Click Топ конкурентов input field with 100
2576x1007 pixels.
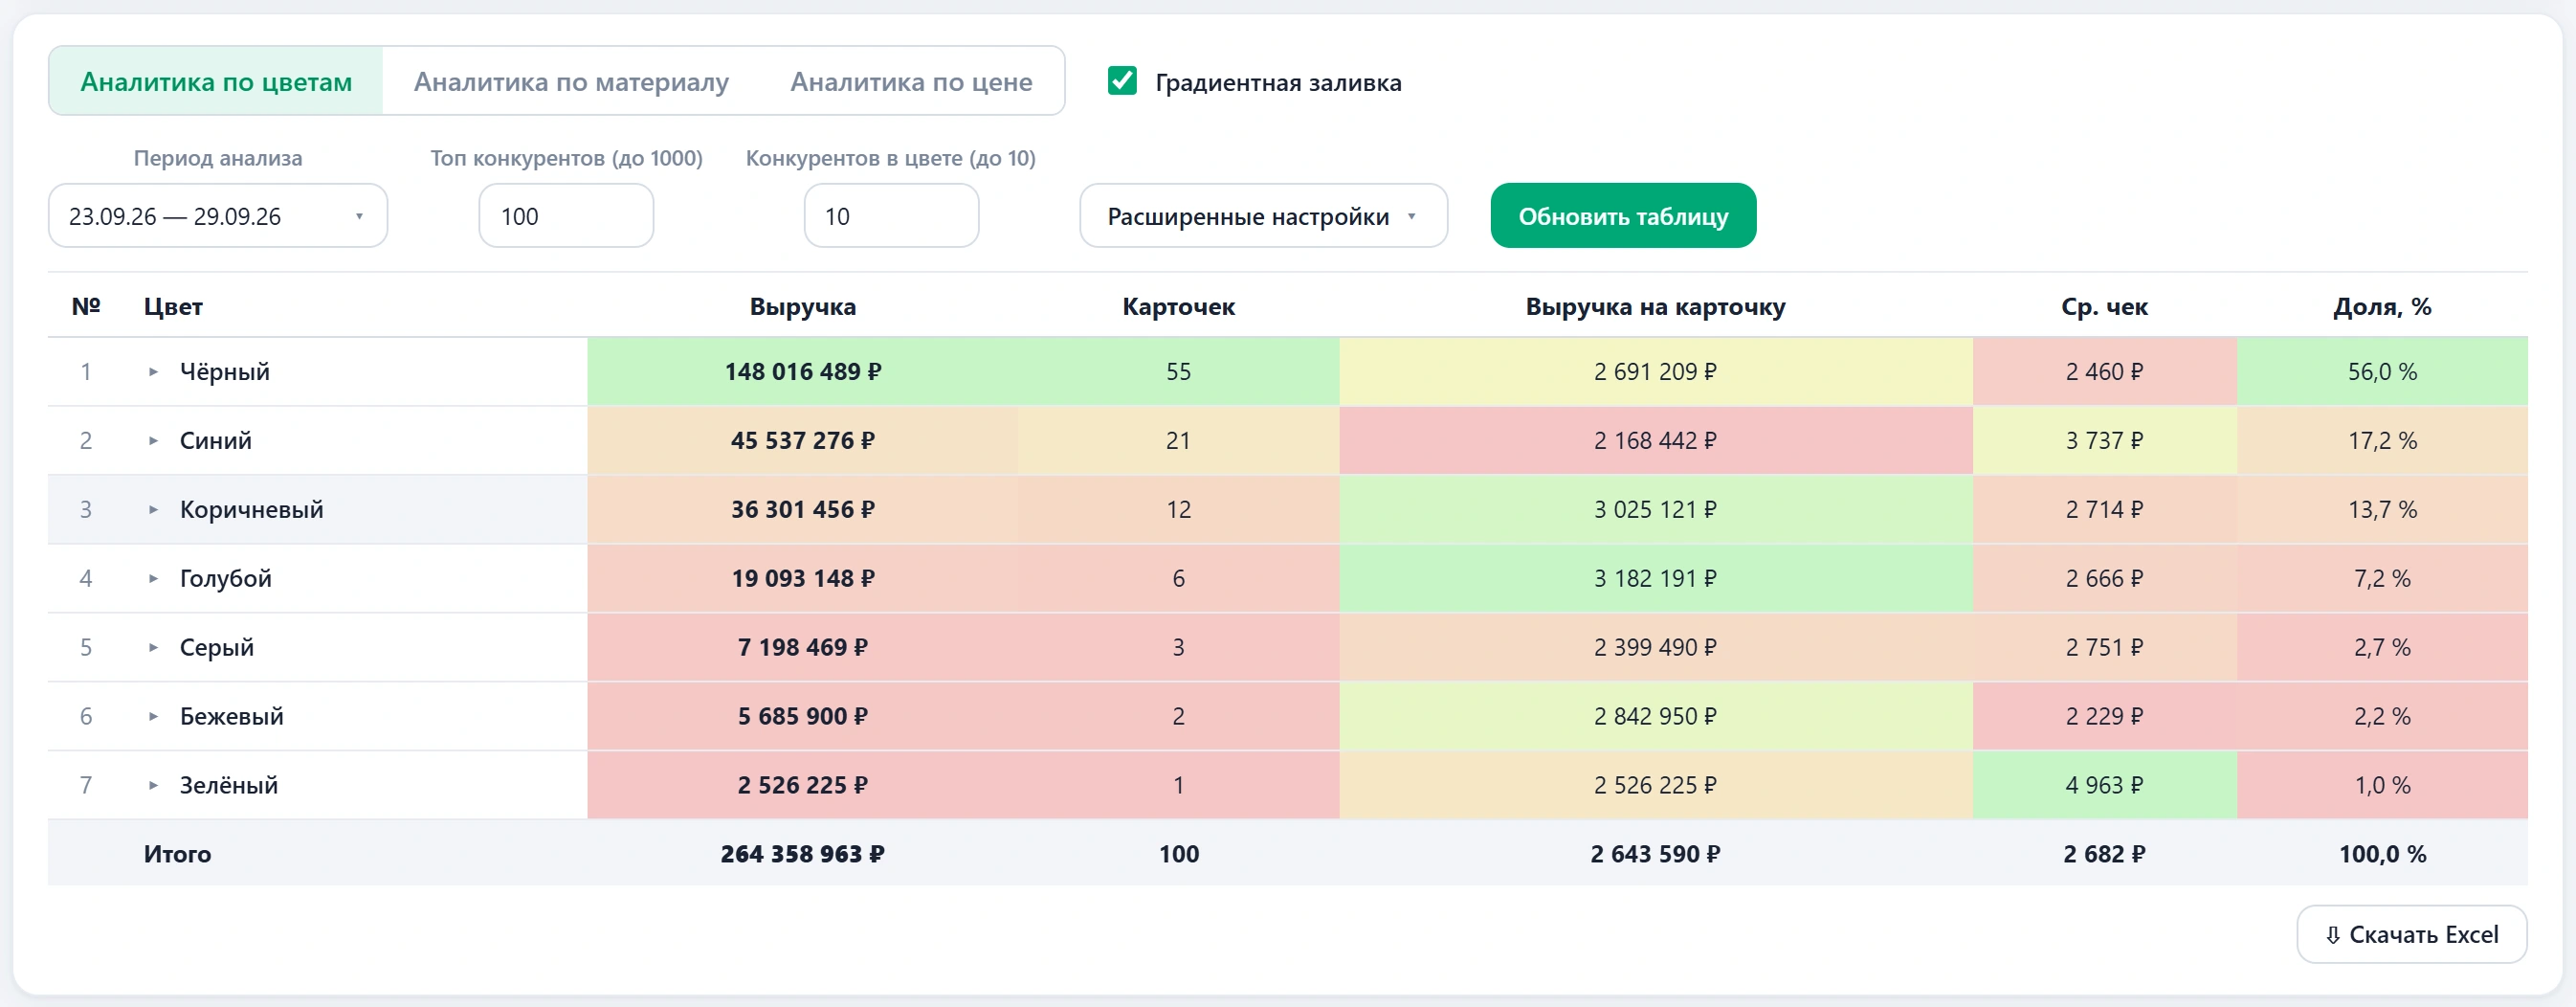tap(566, 216)
